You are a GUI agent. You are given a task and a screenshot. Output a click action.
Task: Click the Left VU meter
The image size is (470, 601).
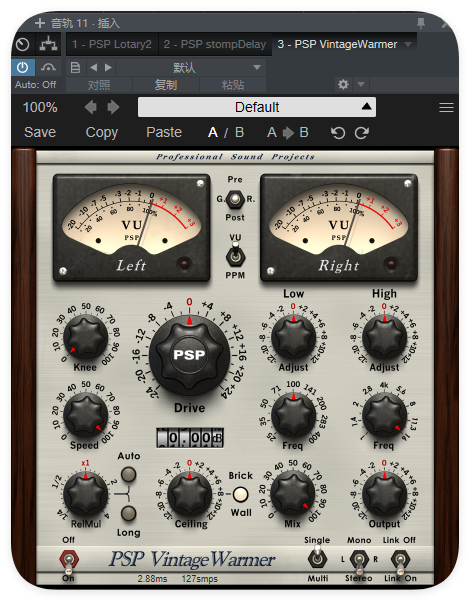131,228
